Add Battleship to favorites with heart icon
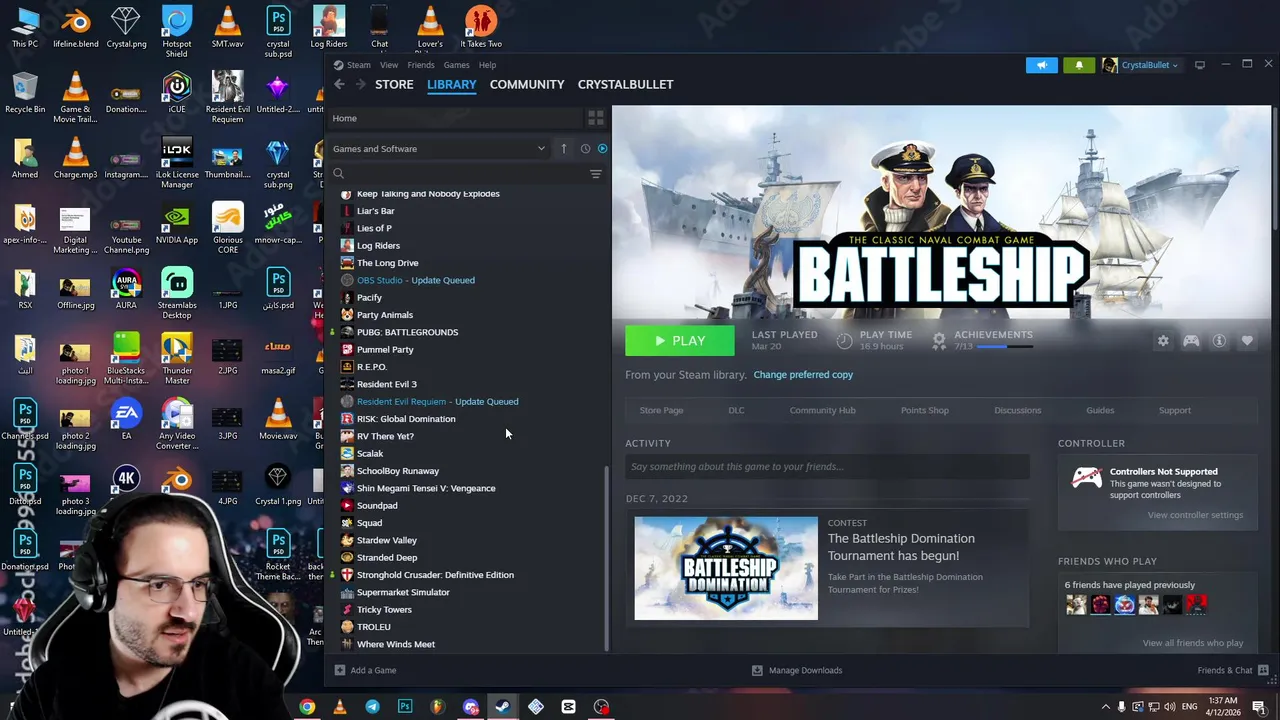The width and height of the screenshot is (1280, 720). pyautogui.click(x=1247, y=341)
